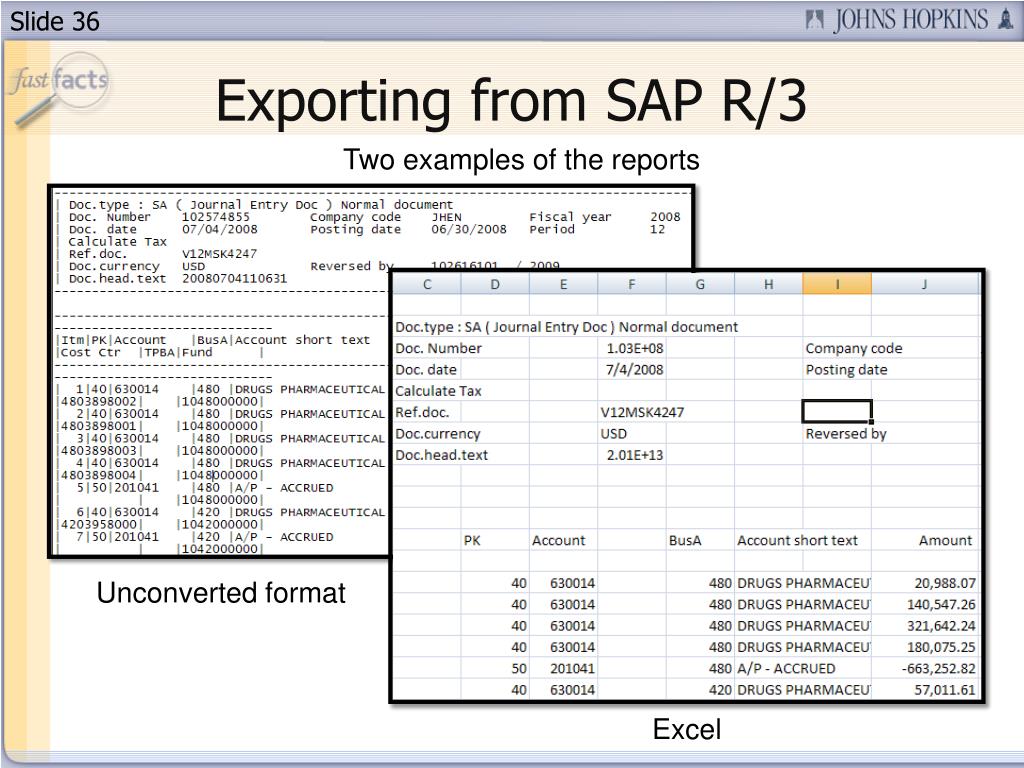The height and width of the screenshot is (768, 1024).
Task: Click the 'Doc. Number' cell in Excel
Action: click(439, 349)
